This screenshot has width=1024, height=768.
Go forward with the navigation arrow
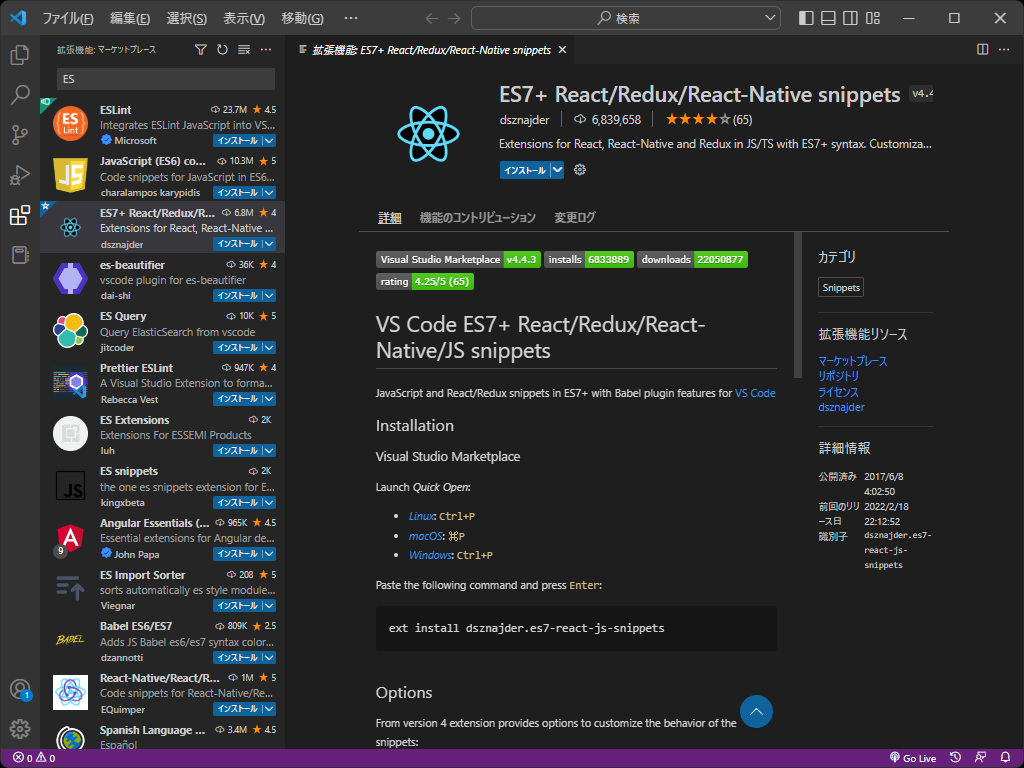(454, 18)
